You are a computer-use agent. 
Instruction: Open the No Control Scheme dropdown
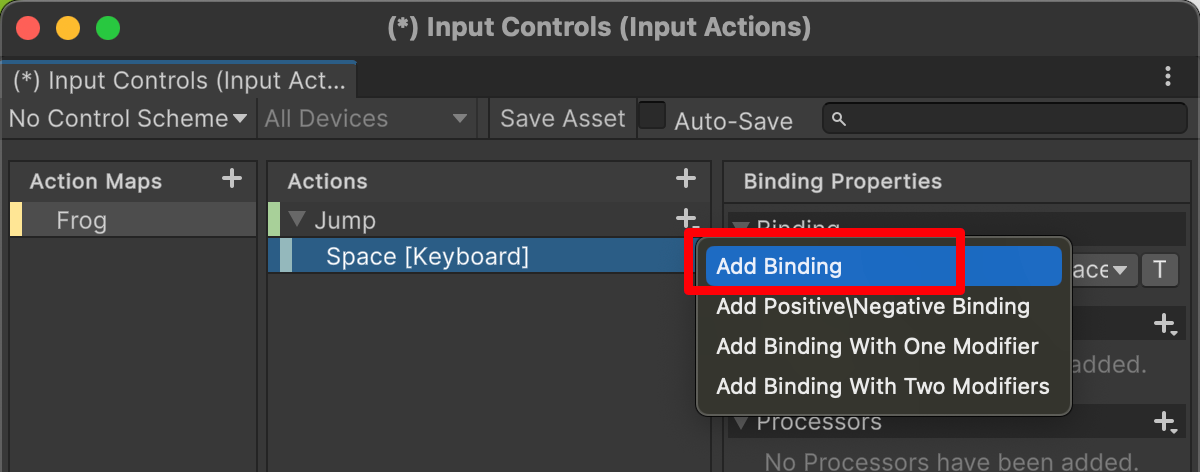[x=128, y=118]
